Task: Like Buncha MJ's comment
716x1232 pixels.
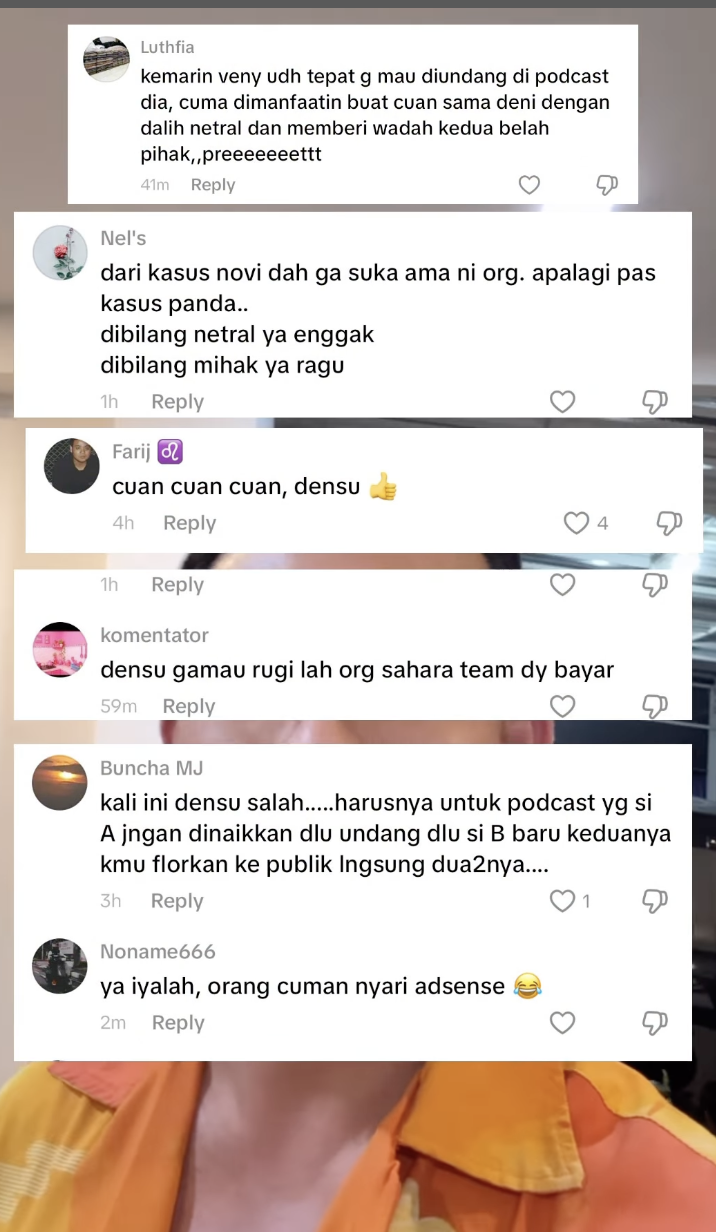Action: pyautogui.click(x=563, y=901)
